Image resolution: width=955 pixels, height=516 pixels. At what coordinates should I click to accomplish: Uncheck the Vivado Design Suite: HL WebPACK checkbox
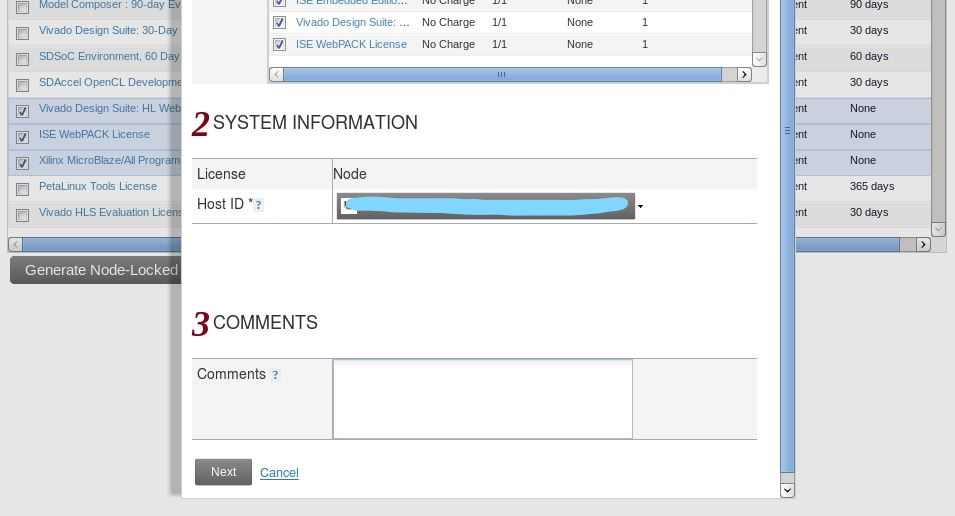click(23, 111)
